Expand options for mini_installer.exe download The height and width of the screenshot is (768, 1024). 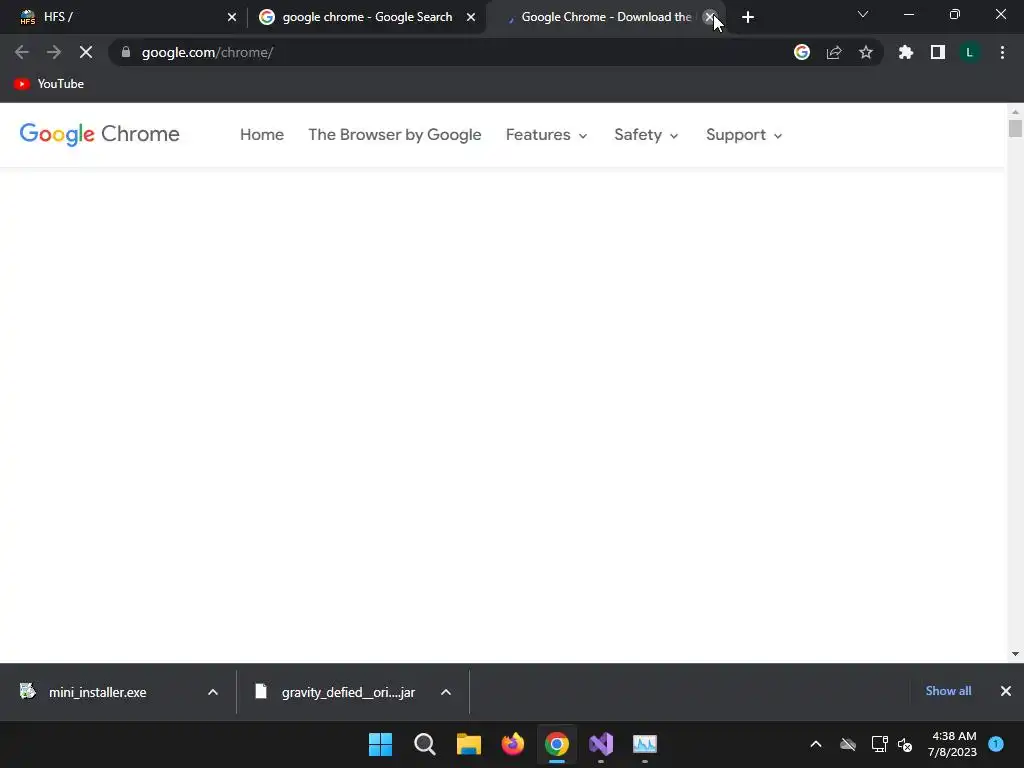(x=213, y=692)
